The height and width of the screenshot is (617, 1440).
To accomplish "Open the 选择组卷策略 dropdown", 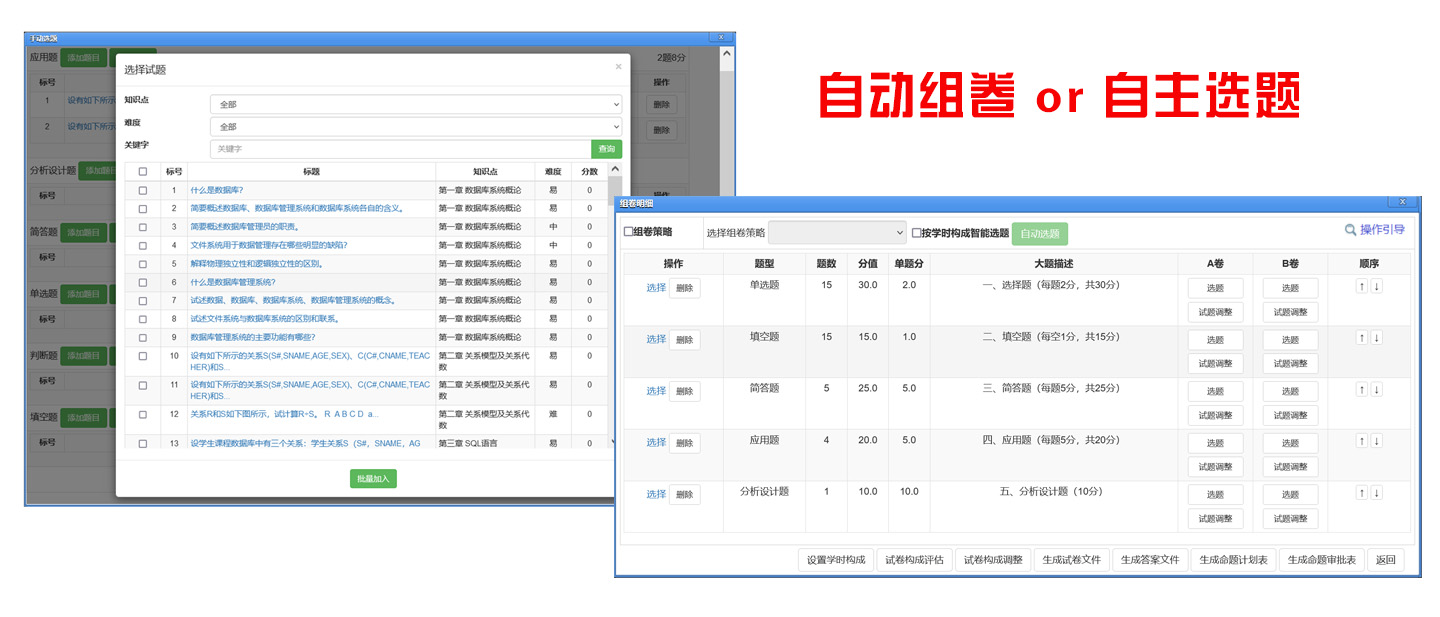I will [837, 233].
